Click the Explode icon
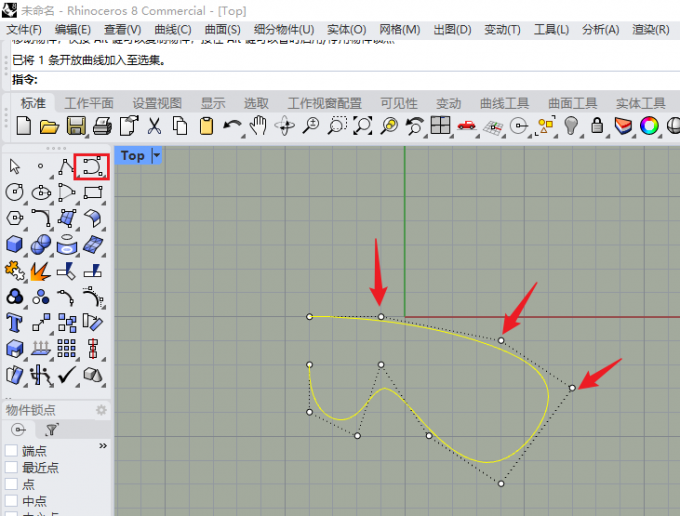The image size is (680, 516). click(40, 271)
